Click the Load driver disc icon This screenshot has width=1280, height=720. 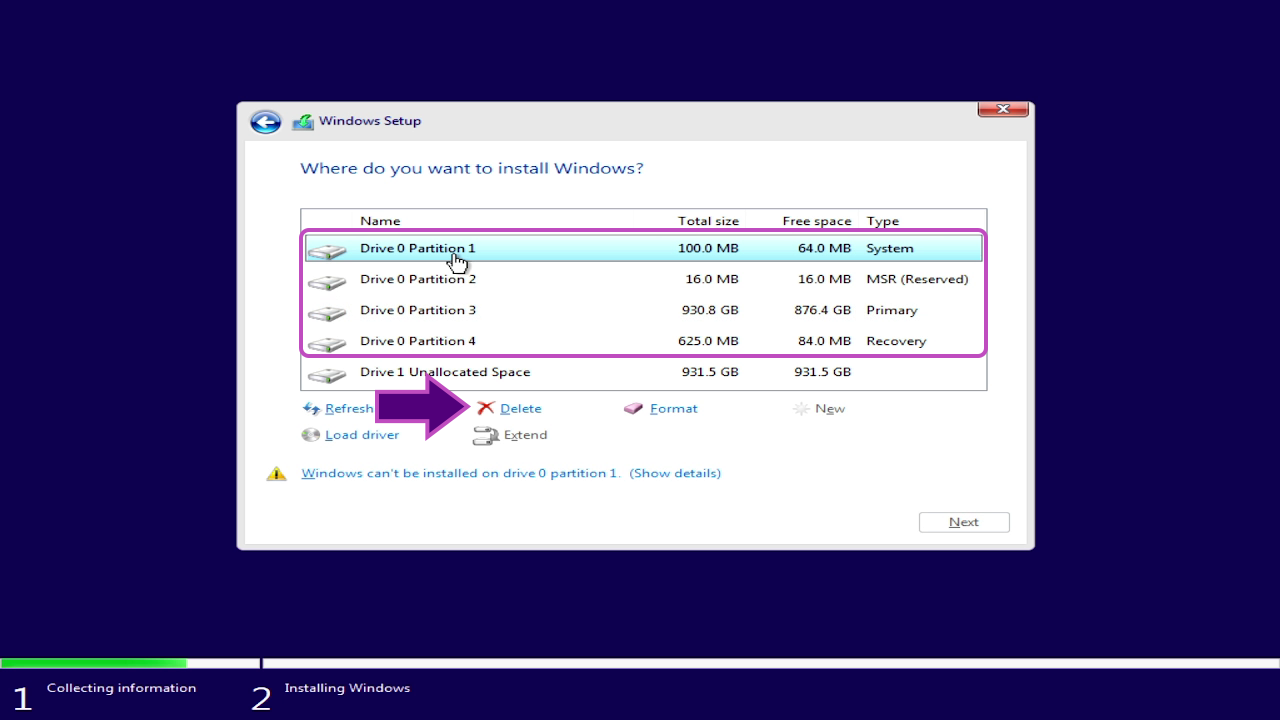tap(311, 435)
